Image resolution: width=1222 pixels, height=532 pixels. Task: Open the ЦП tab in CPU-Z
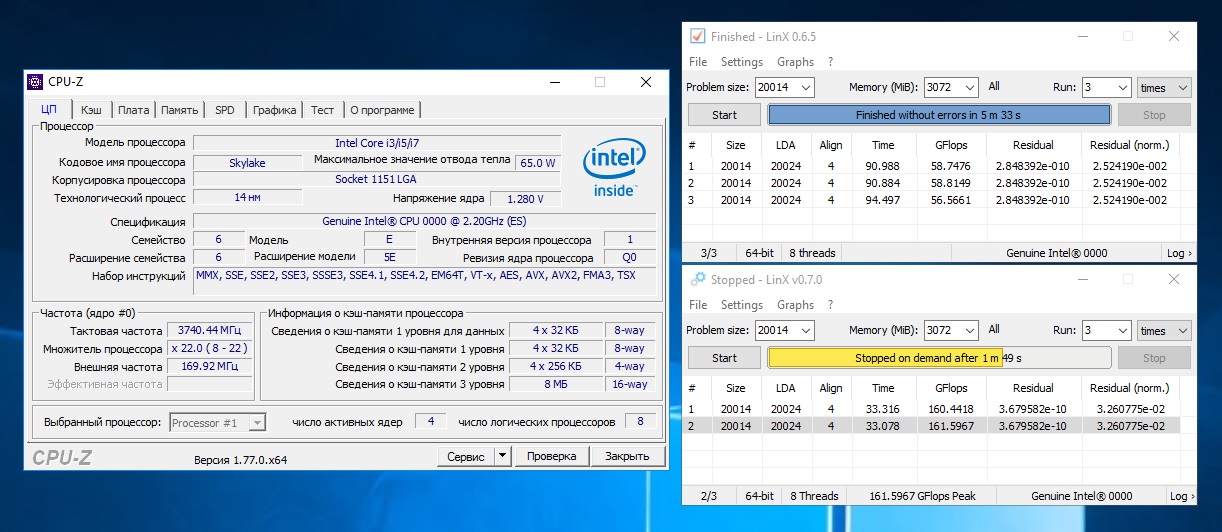[49, 110]
